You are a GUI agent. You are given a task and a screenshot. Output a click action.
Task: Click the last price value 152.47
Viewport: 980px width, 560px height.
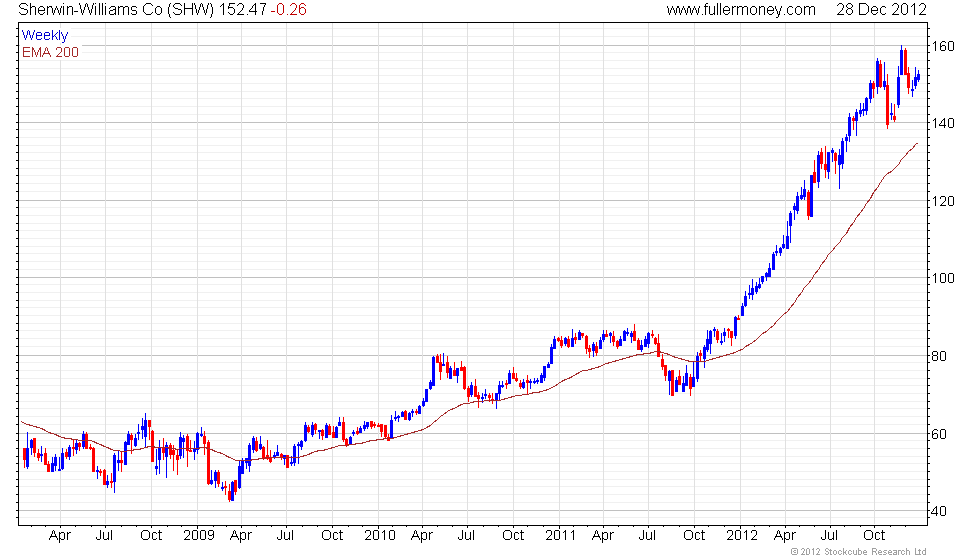[x=242, y=9]
